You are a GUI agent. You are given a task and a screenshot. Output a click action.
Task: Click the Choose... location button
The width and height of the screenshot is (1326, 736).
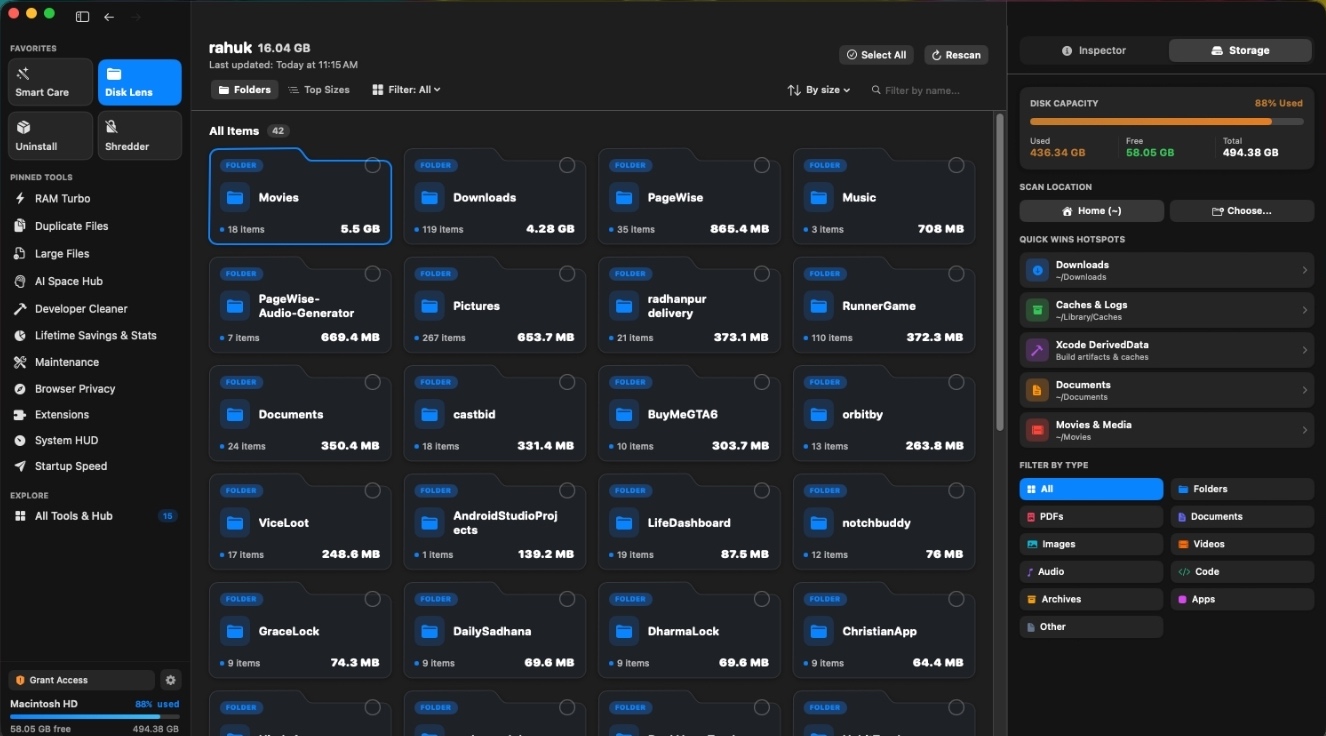(x=1242, y=211)
